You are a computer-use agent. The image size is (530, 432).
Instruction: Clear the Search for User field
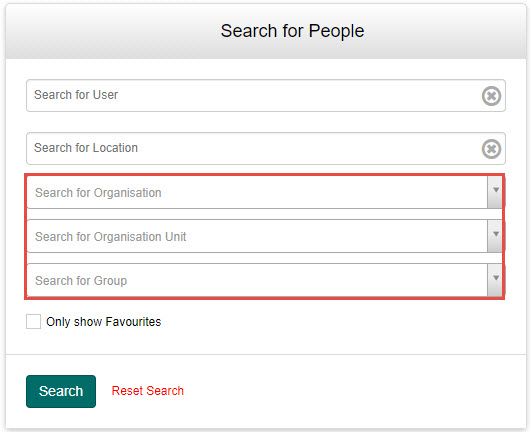(x=491, y=96)
